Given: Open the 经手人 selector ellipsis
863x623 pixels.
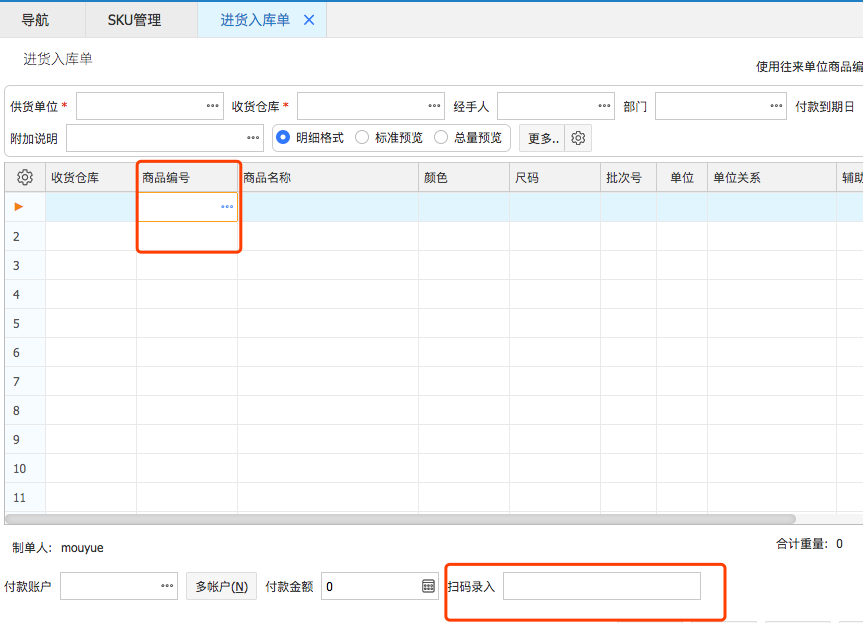Looking at the screenshot, I should (602, 105).
